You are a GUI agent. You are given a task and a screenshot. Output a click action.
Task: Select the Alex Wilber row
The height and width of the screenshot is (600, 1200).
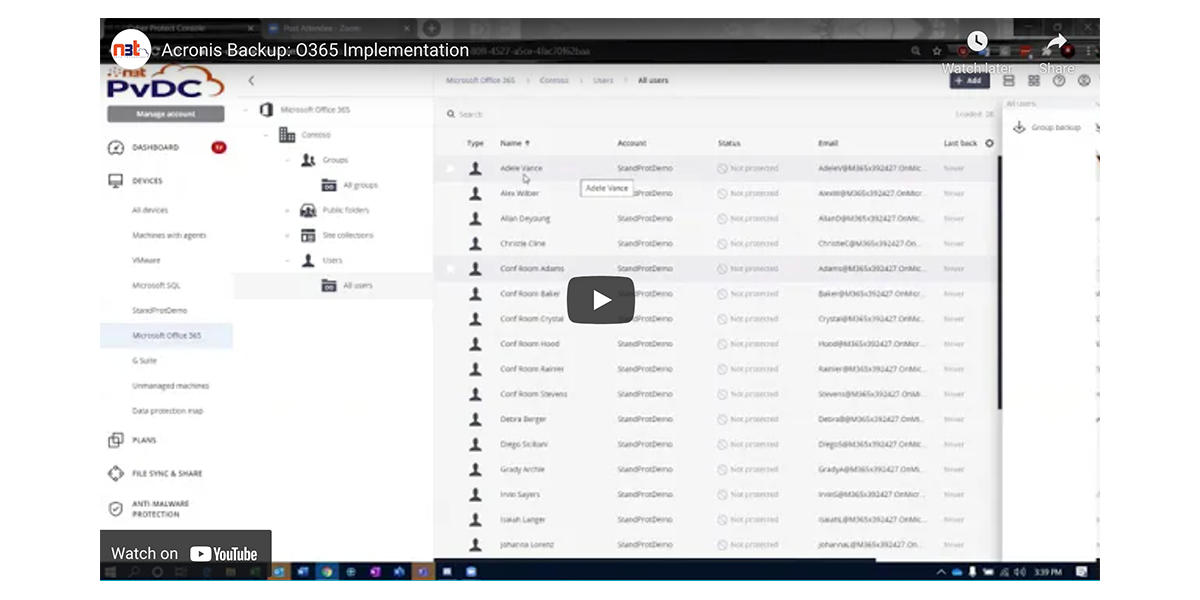(717, 193)
